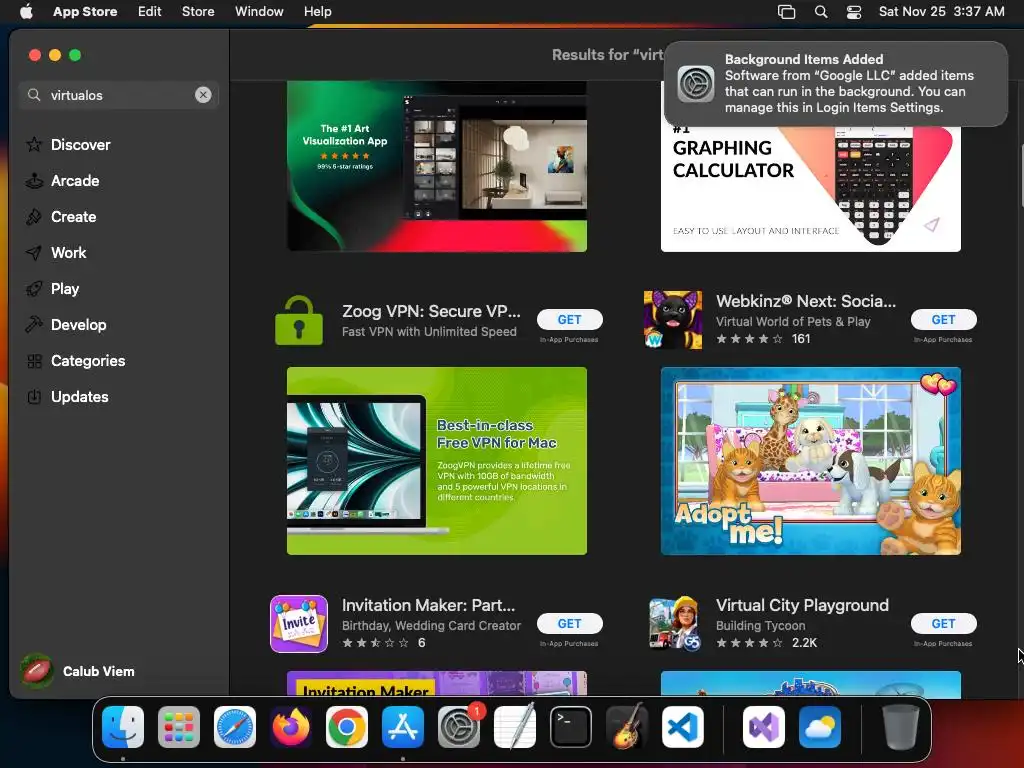View the graphing calculator screenshot
Image resolution: width=1024 pixels, height=768 pixels.
tap(810, 189)
